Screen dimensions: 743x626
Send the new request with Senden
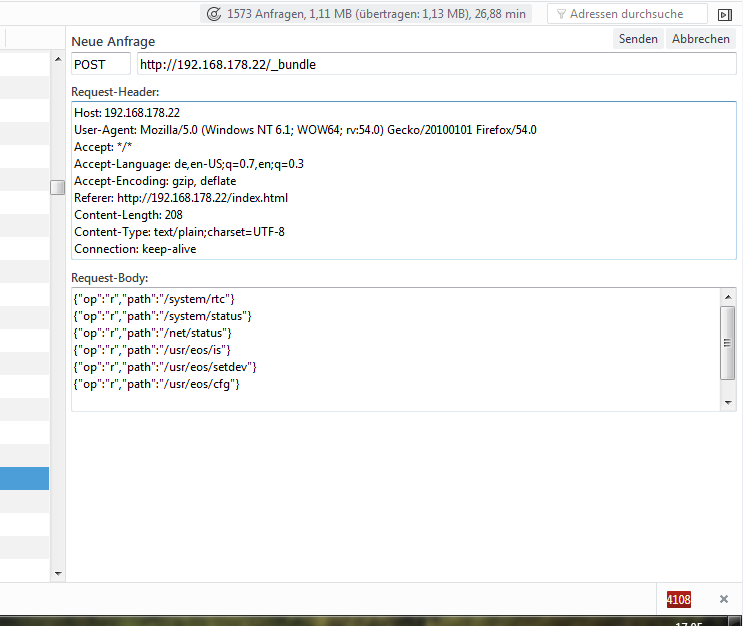638,39
